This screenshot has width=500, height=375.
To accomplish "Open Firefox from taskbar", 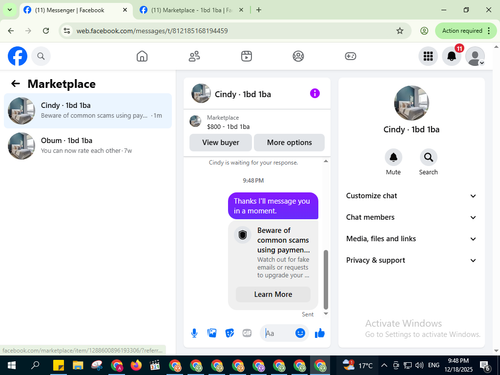I will (x=136, y=365).
